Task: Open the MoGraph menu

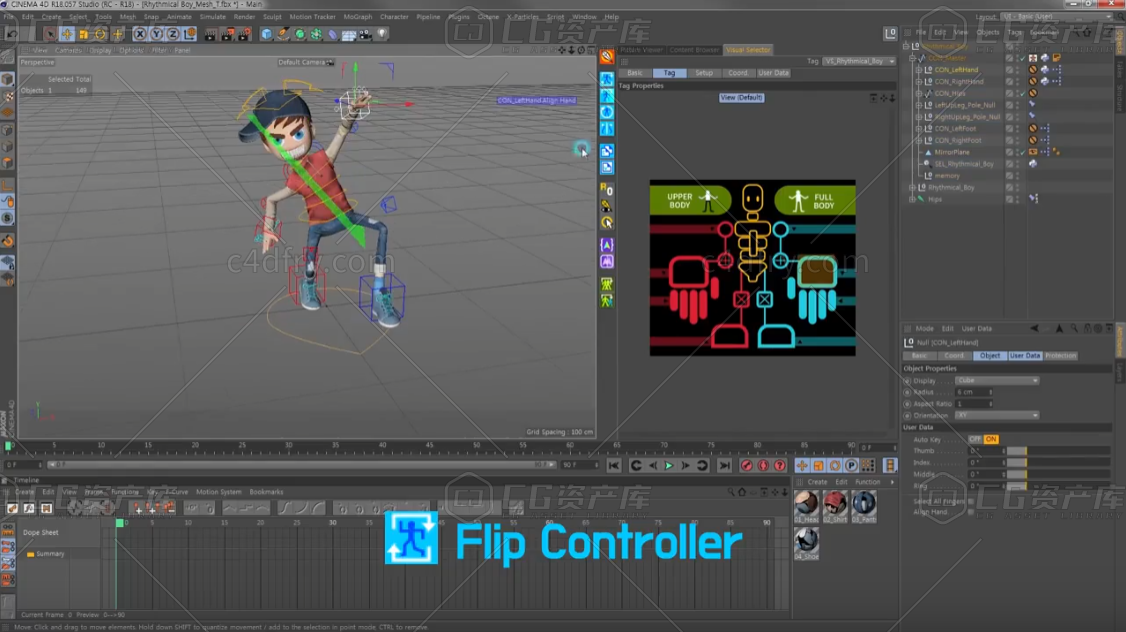Action: tap(358, 17)
